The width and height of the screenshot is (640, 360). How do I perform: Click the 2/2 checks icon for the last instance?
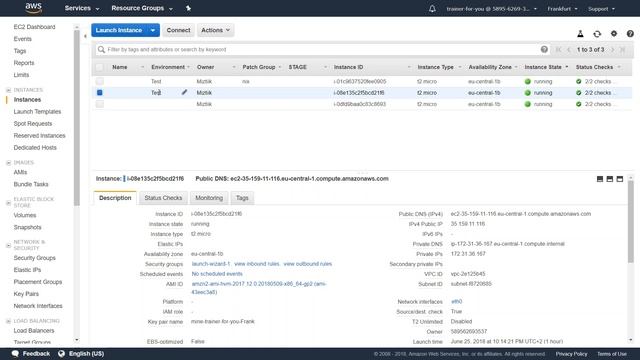pyautogui.click(x=578, y=104)
